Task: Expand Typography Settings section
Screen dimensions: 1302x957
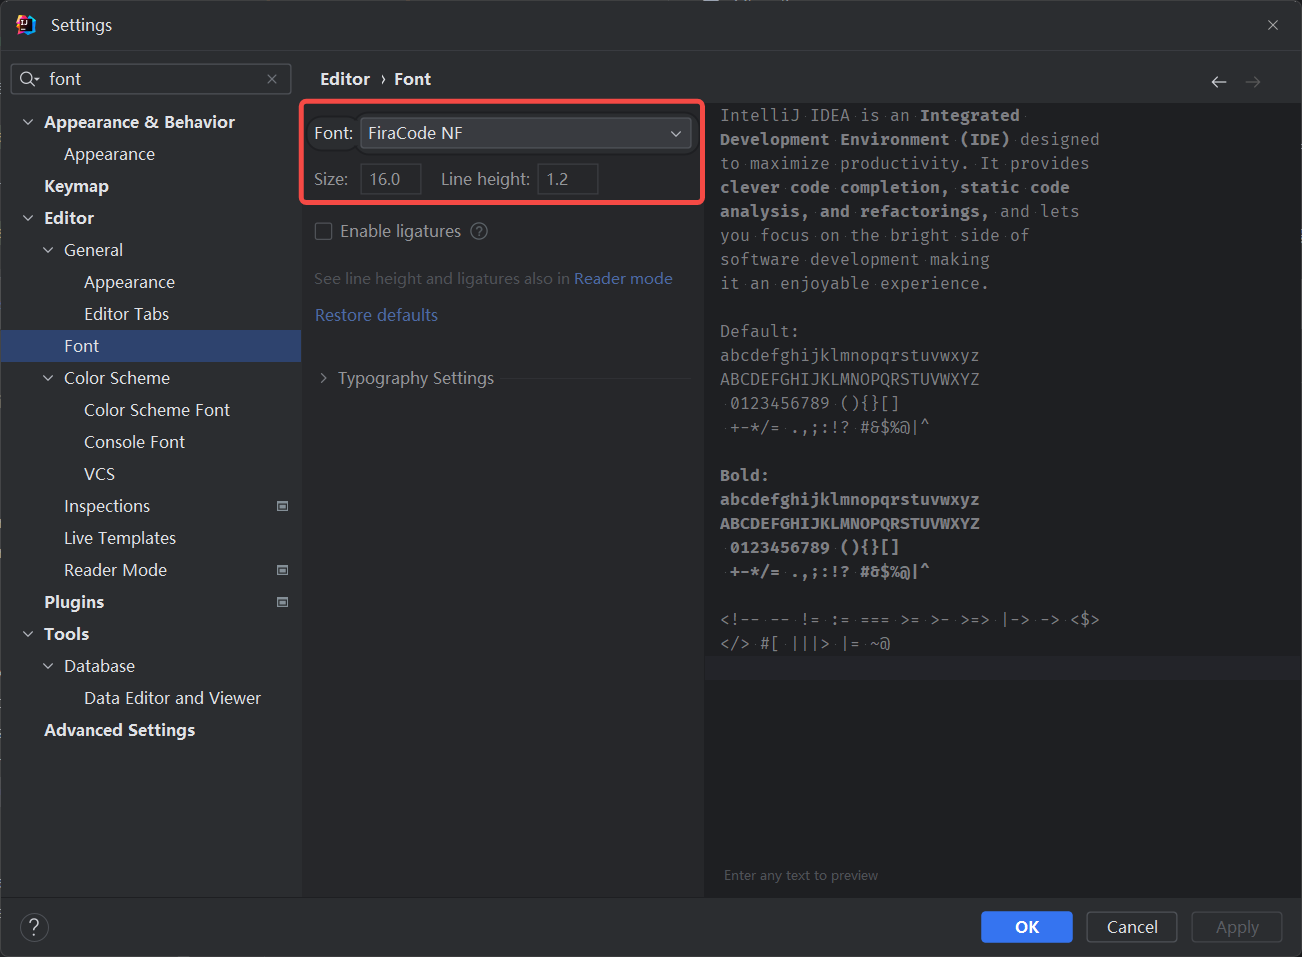Action: [x=323, y=378]
